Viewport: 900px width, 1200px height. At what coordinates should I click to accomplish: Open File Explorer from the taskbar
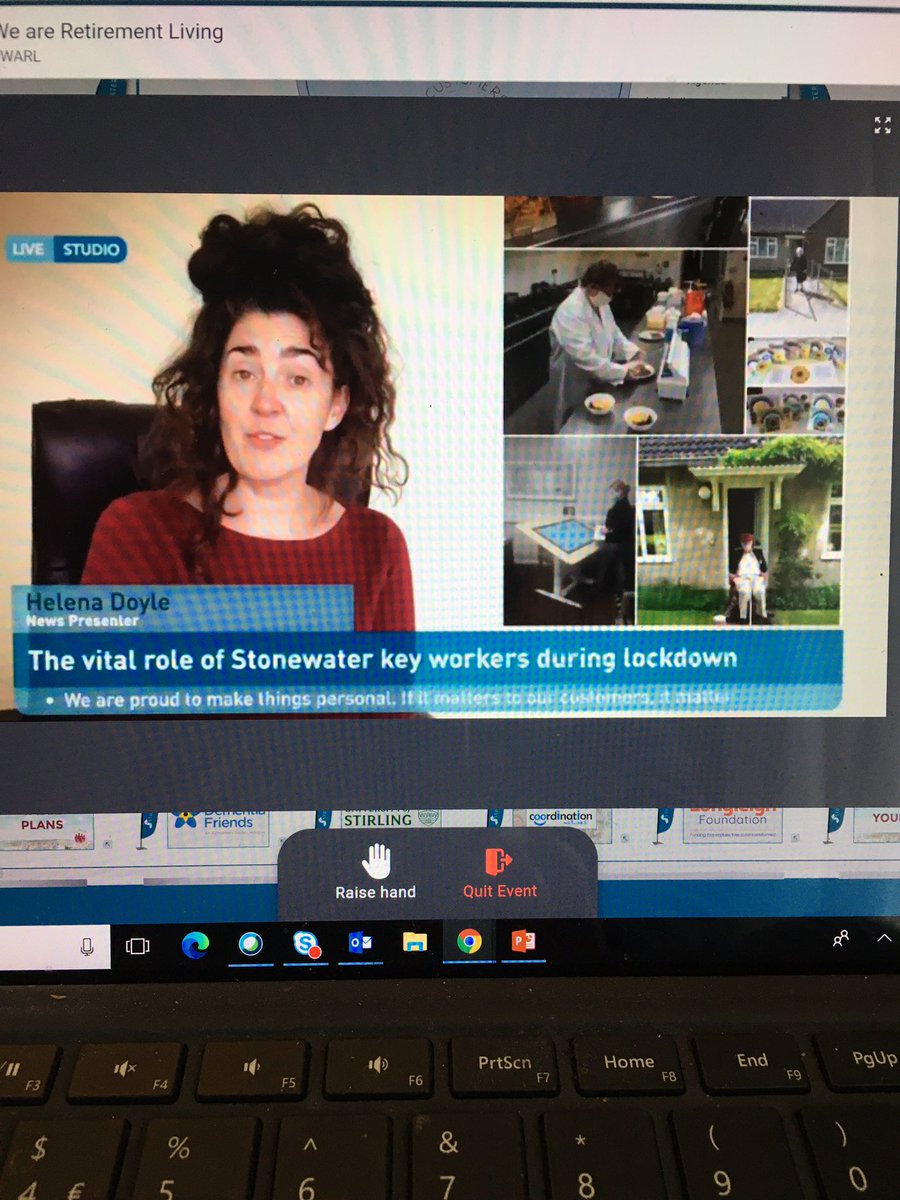click(414, 942)
